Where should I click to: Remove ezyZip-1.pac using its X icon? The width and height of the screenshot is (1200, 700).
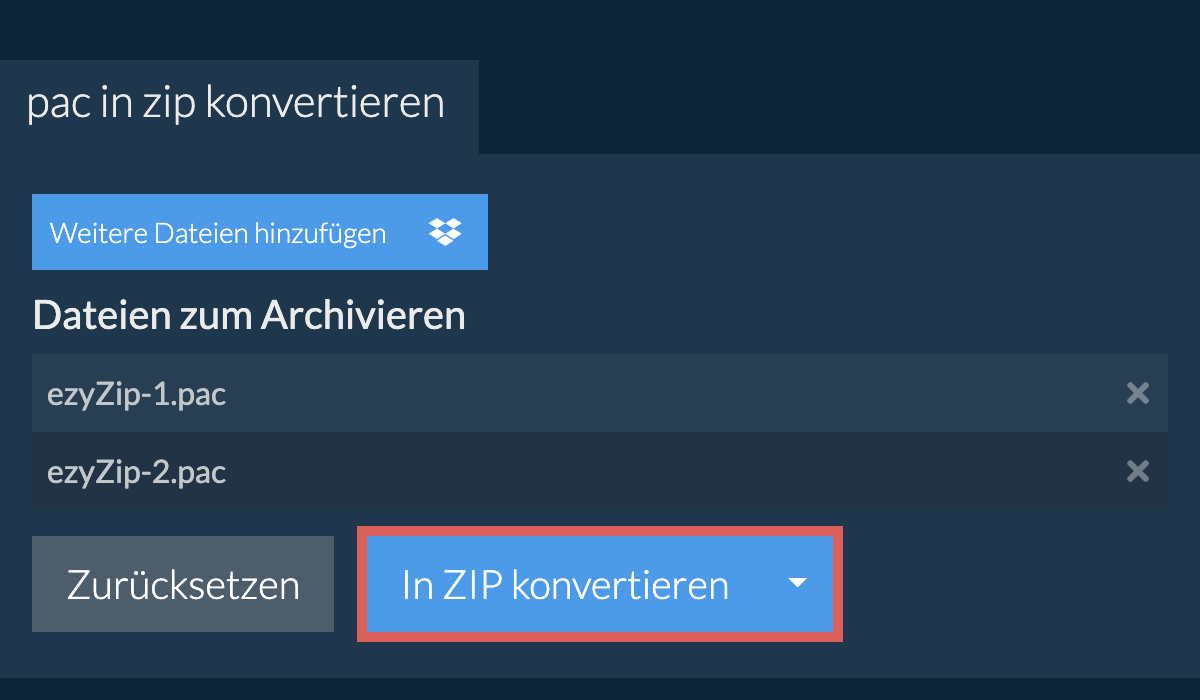(1137, 393)
